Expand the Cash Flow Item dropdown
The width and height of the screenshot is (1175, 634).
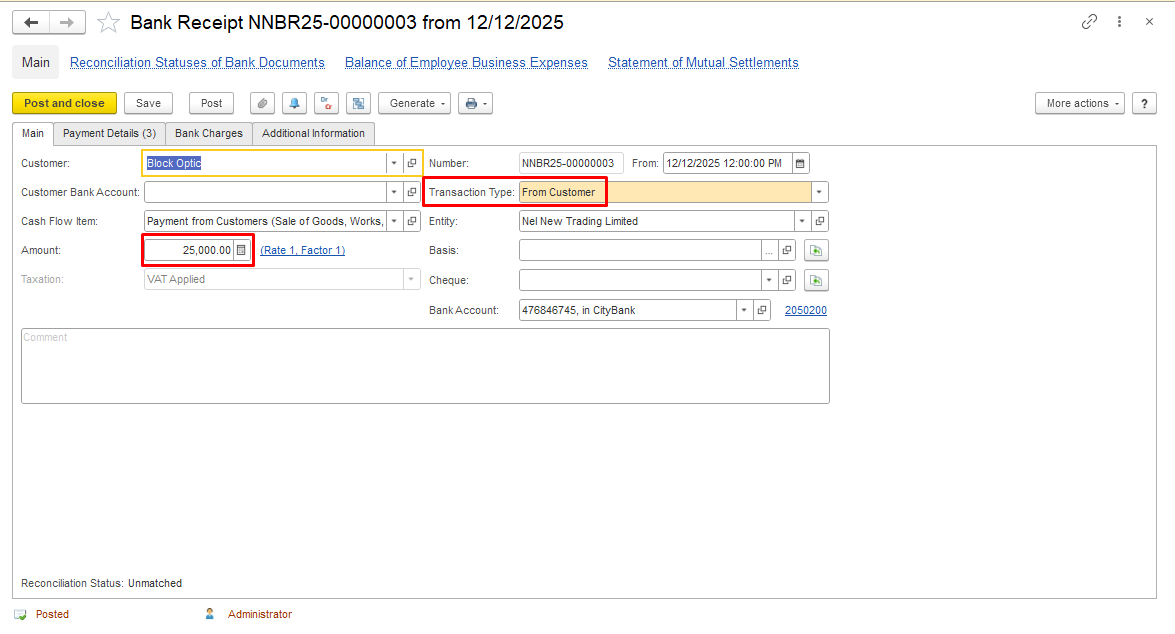394,221
